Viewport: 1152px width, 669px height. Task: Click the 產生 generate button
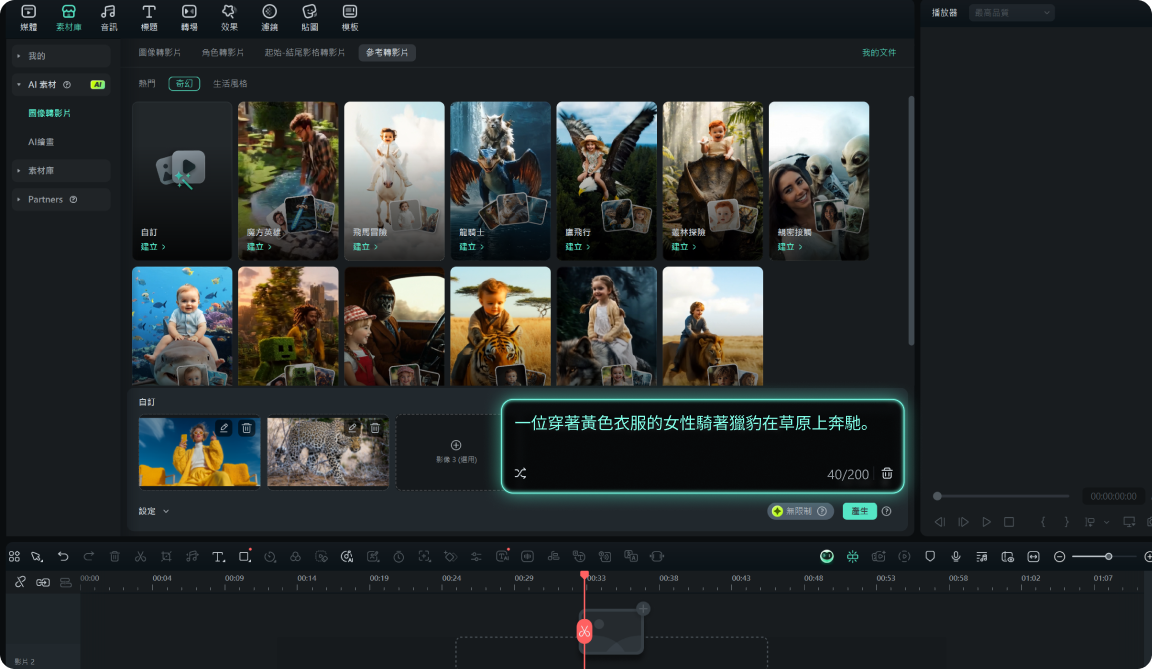coord(860,511)
